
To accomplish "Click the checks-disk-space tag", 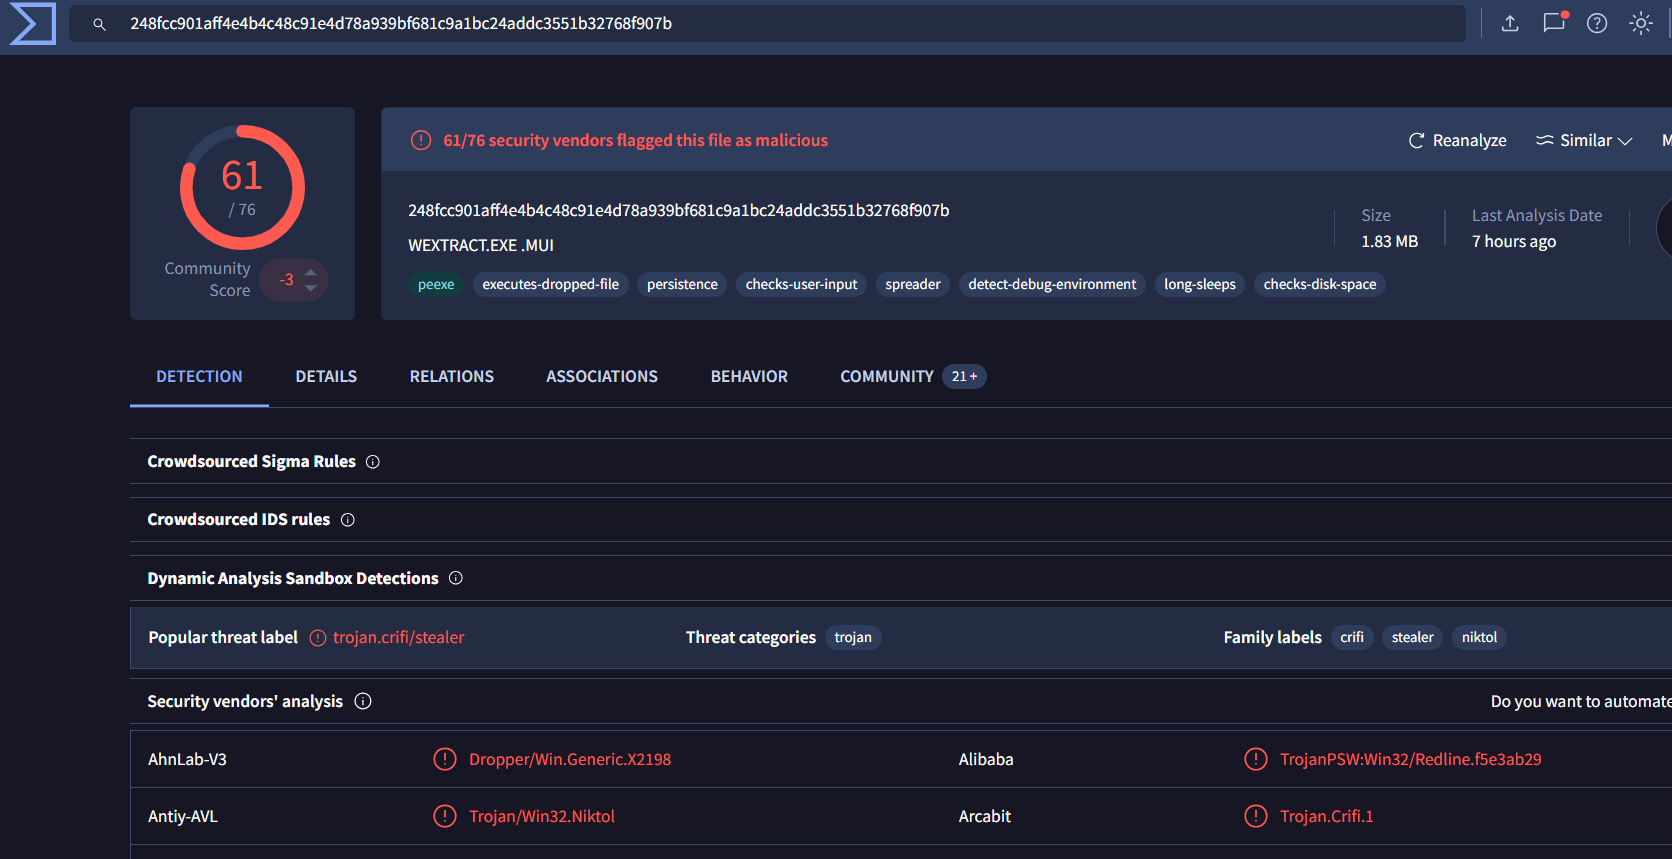I will (x=1320, y=285).
